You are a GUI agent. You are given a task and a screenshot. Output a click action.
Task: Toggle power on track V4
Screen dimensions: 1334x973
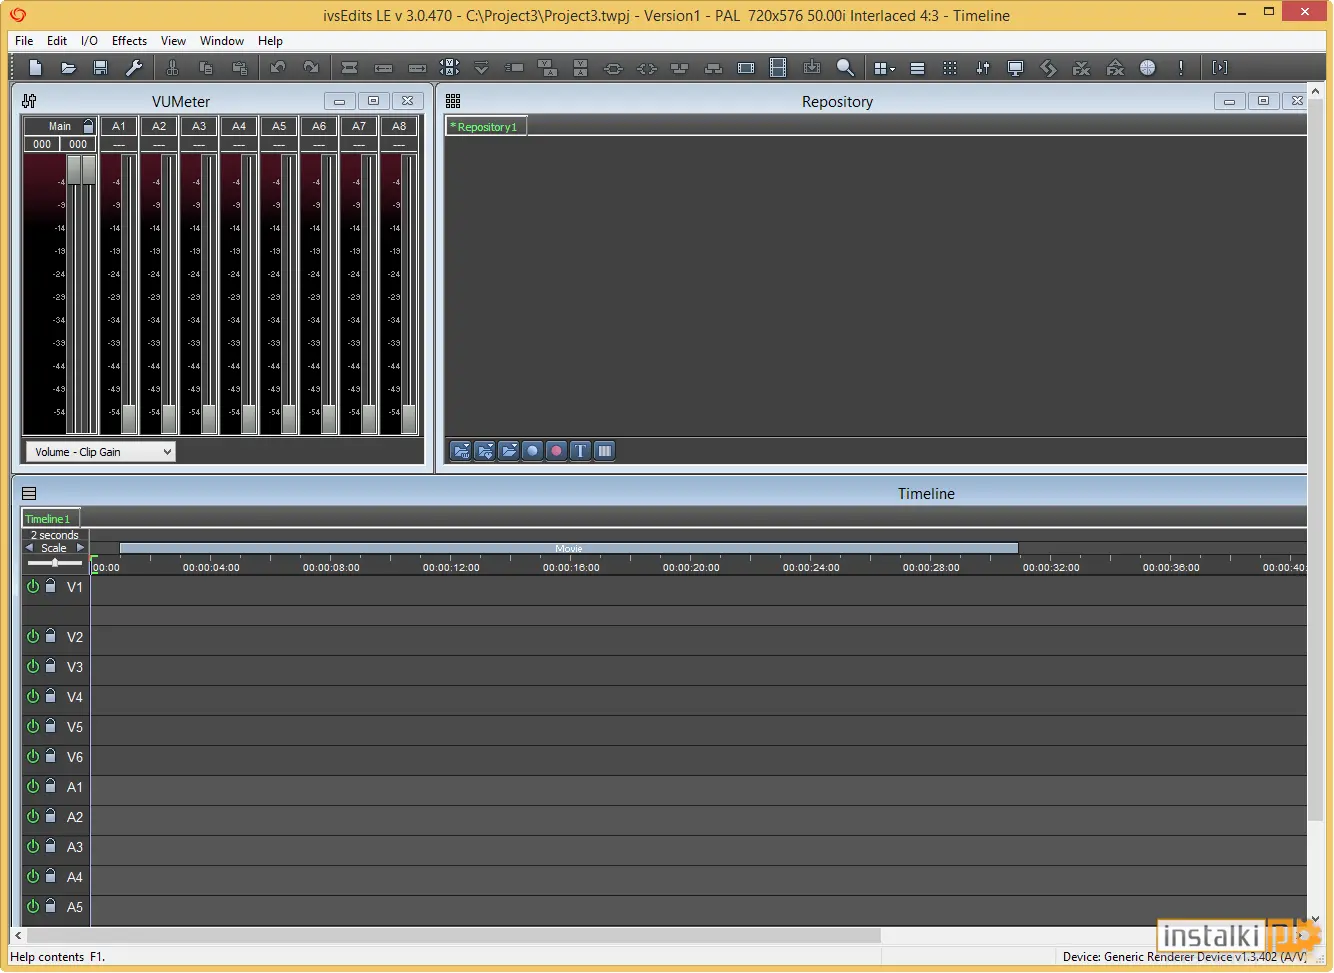click(x=33, y=696)
